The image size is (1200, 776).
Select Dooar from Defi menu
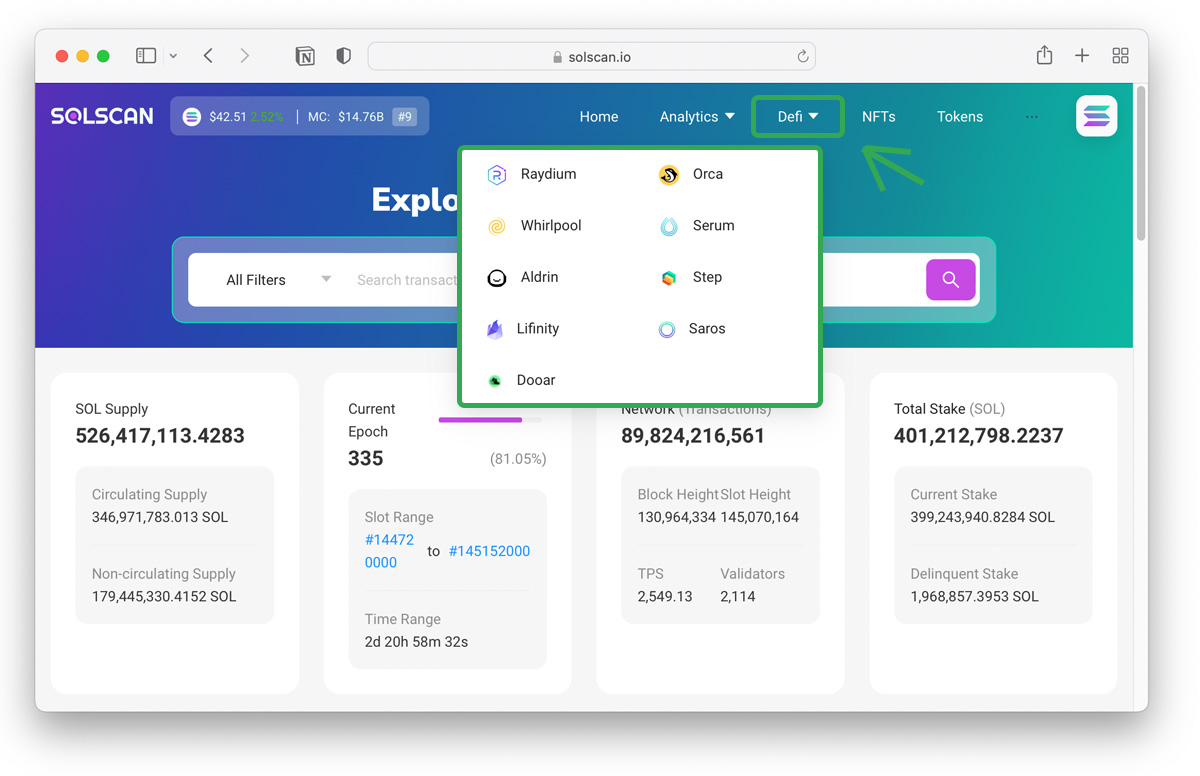[536, 380]
